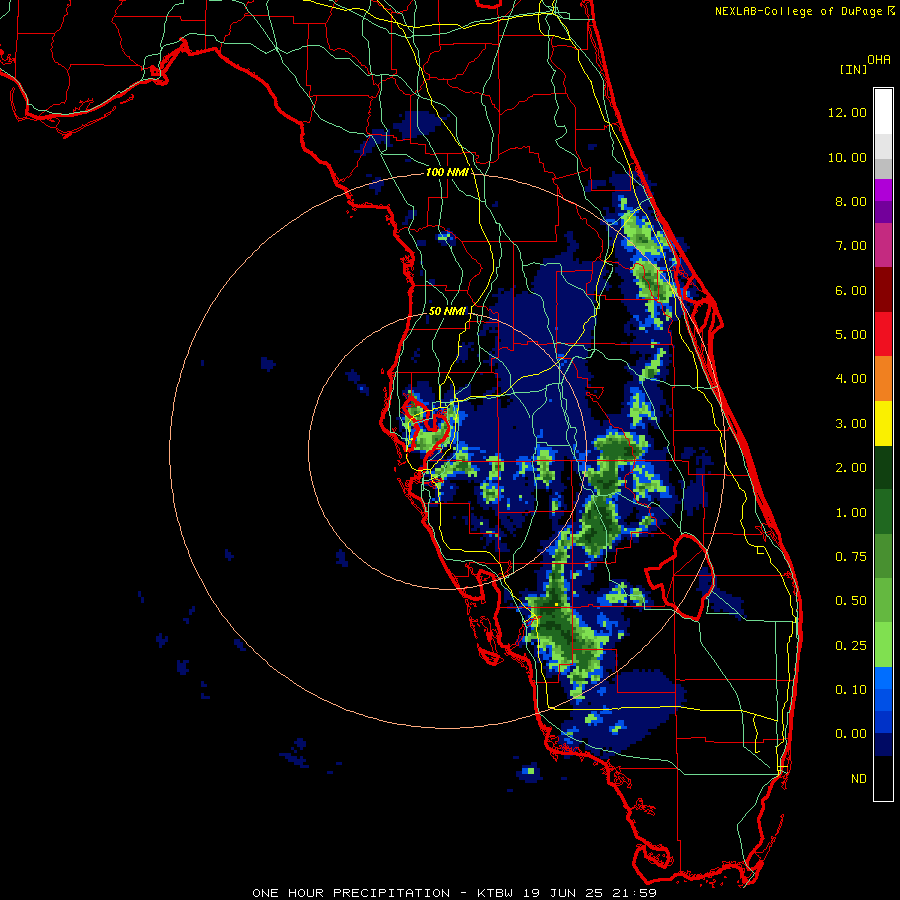Screen dimensions: 900x900
Task: Click the ND scale label
Action: pyautogui.click(x=859, y=779)
